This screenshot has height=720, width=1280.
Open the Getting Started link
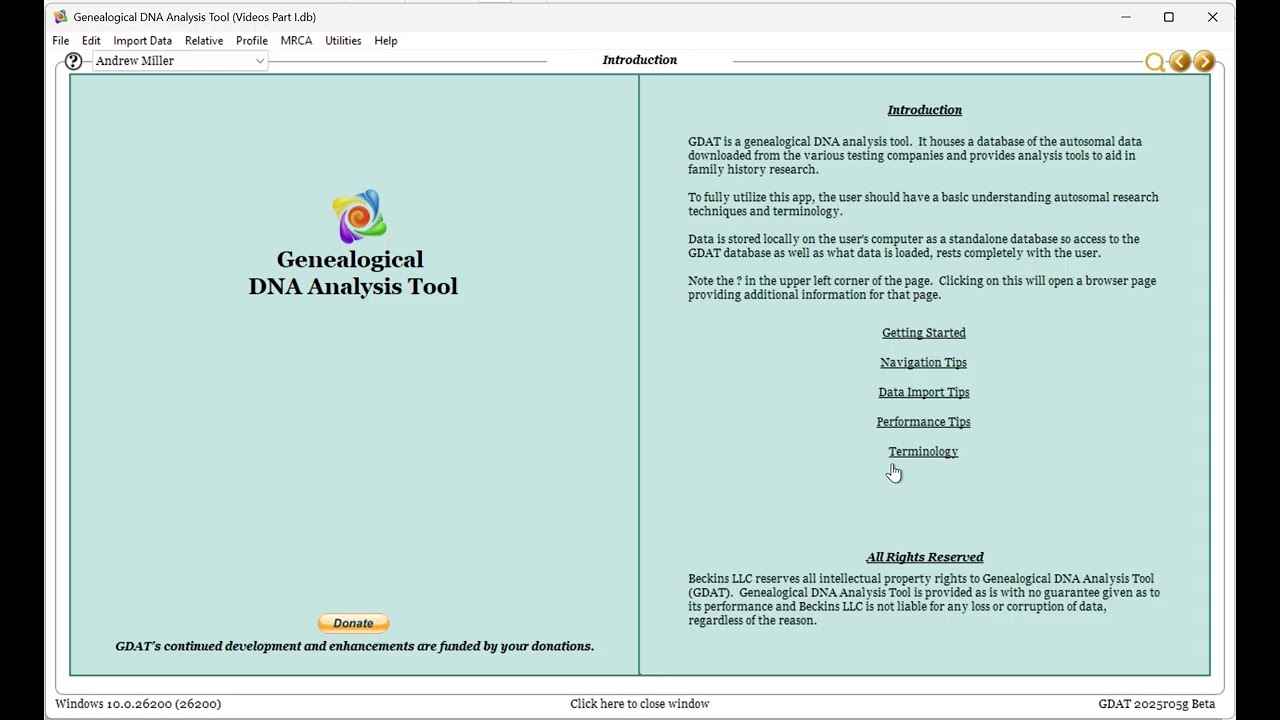(924, 333)
